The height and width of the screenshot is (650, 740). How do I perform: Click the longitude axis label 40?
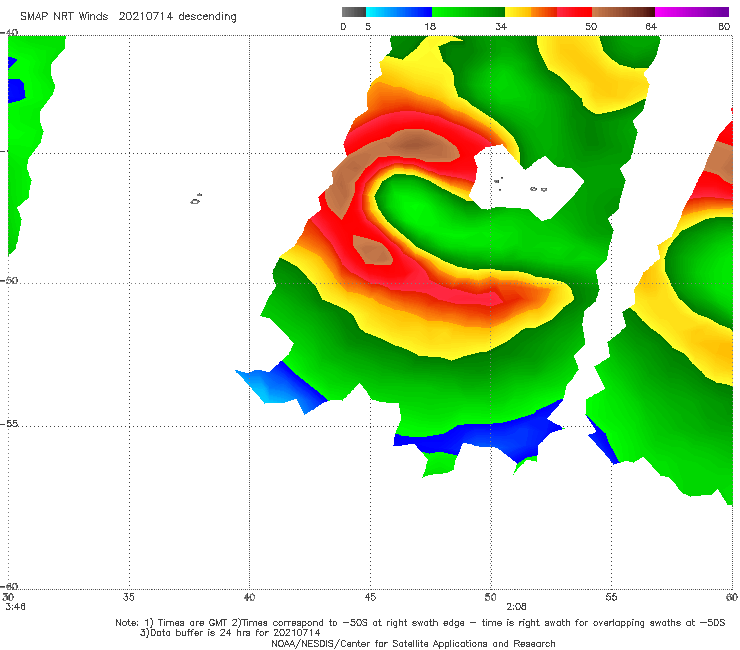click(249, 597)
